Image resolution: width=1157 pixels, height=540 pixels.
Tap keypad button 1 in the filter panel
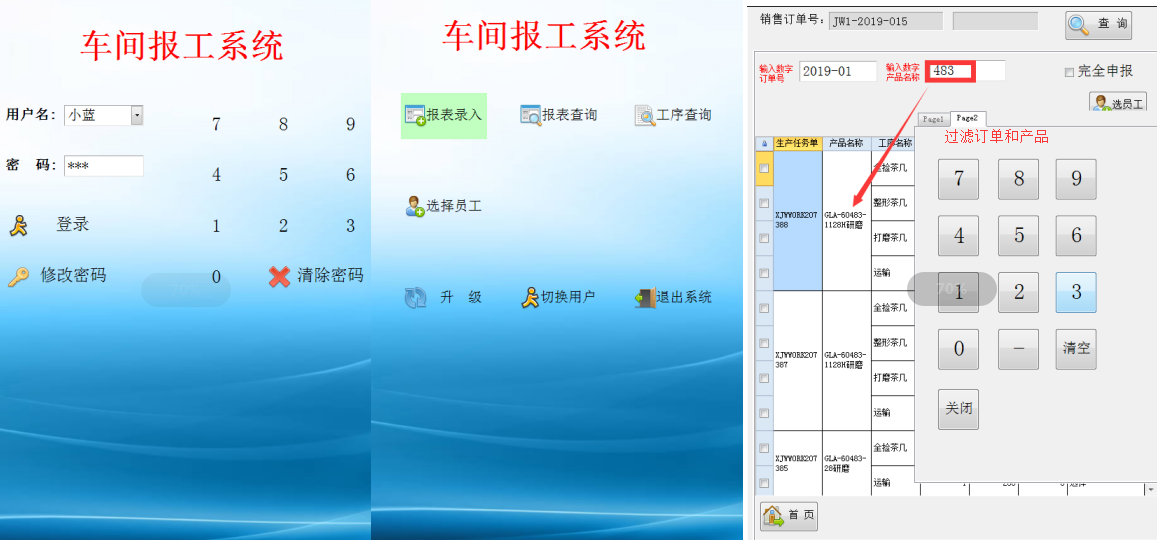point(959,293)
